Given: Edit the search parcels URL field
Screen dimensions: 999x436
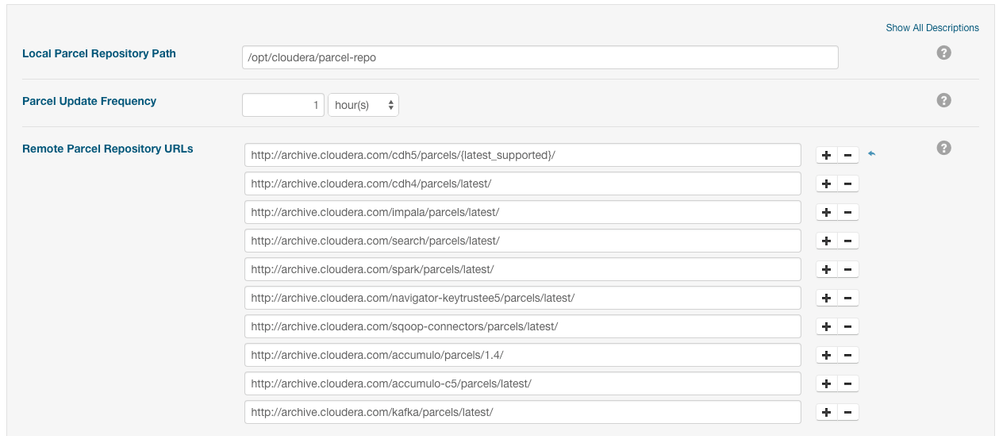Looking at the screenshot, I should [522, 241].
